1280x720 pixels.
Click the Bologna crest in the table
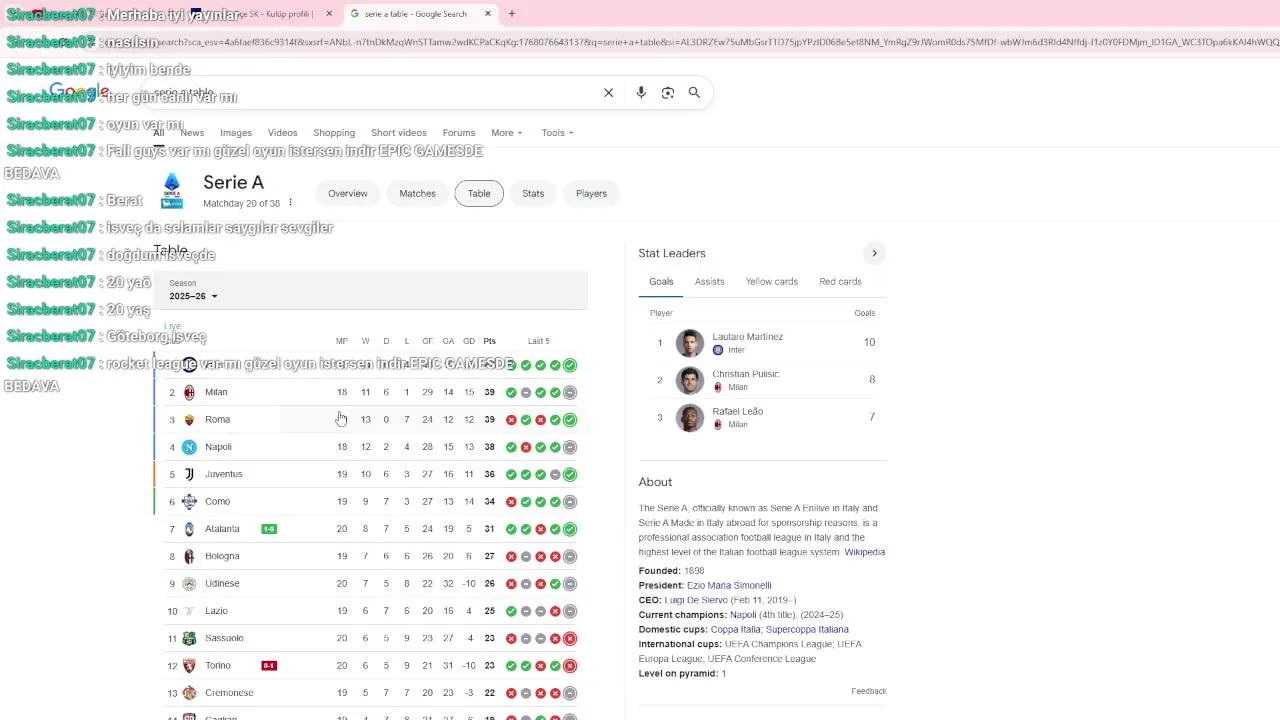pyautogui.click(x=189, y=556)
